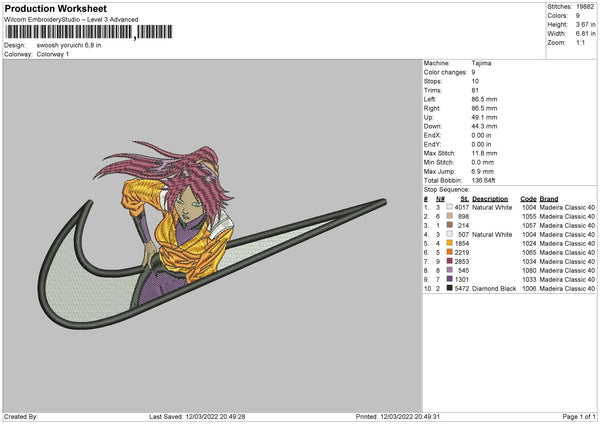Click the 'St.' column header
The height and width of the screenshot is (424, 600).
(465, 199)
